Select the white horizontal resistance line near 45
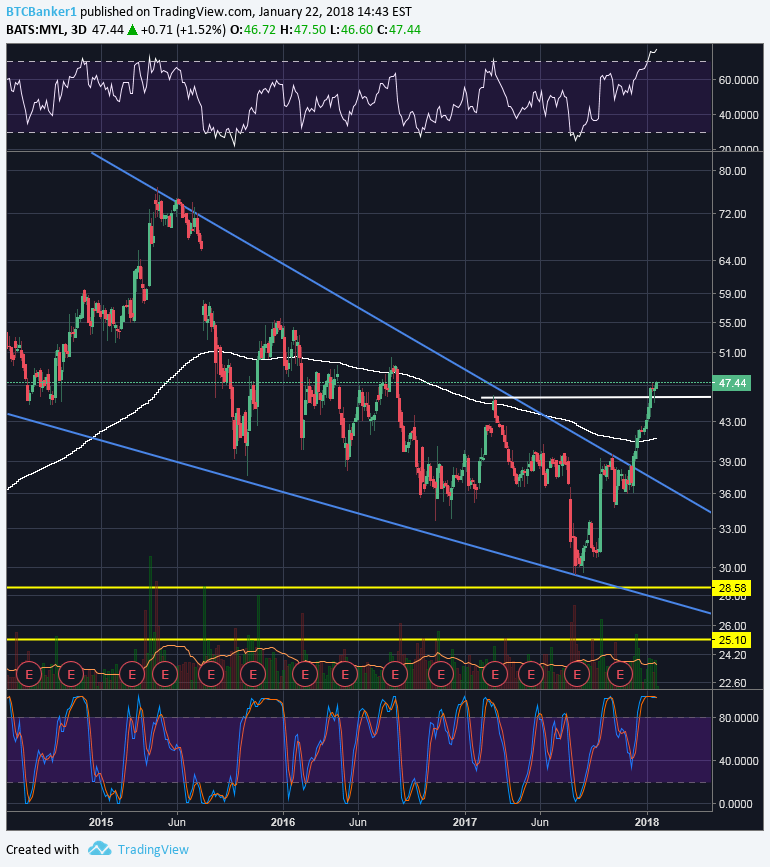 [596, 397]
